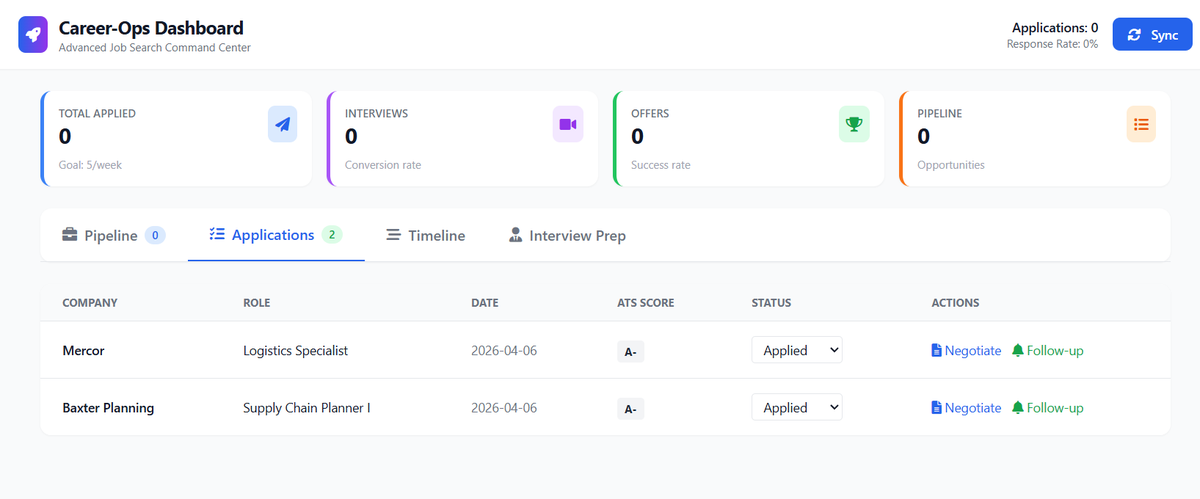Click the Pipeline tab count badge 0
Screen dimensions: 1200x499
155,236
